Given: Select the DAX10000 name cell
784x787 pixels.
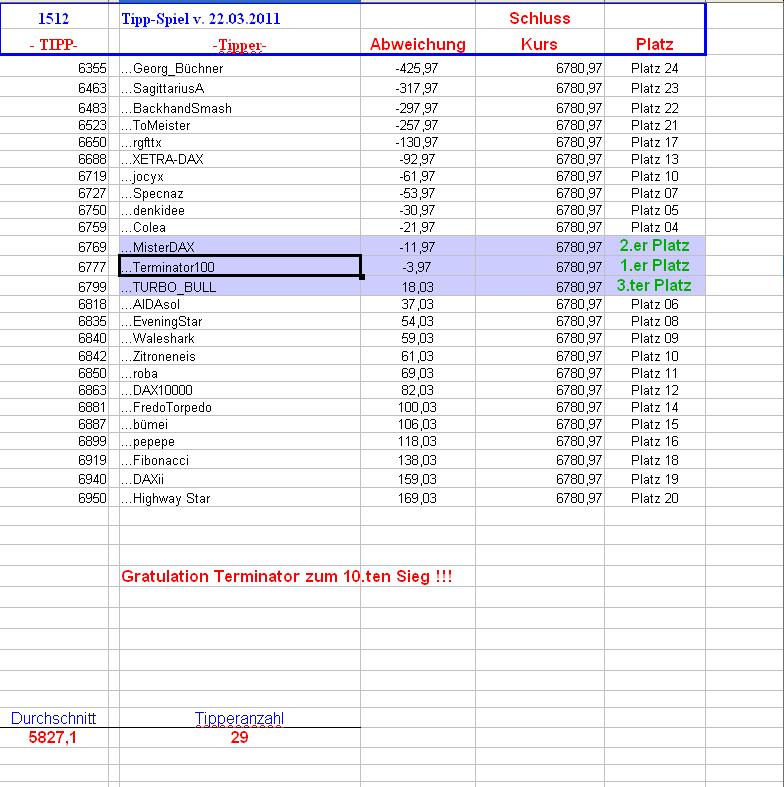Looking at the screenshot, I should coord(239,390).
